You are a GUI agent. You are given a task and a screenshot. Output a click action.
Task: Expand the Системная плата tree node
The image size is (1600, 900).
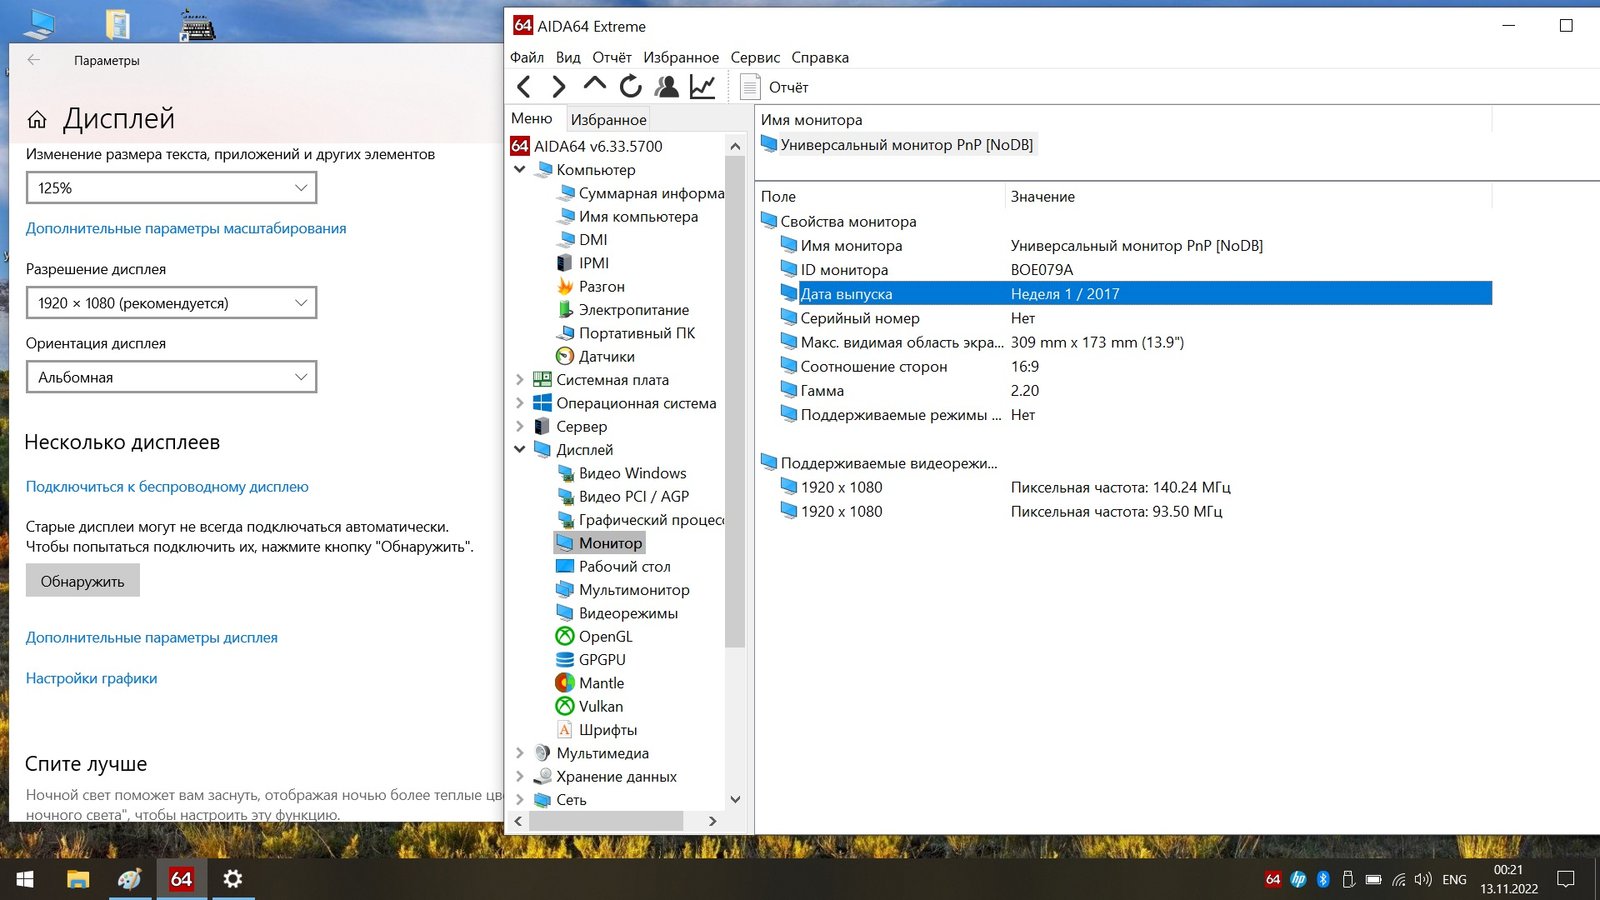(x=519, y=380)
